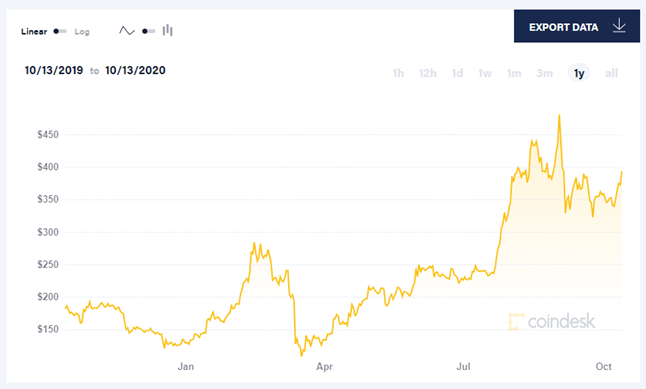Select the candlestick chart icon
This screenshot has height=389, width=646.
pos(167,30)
